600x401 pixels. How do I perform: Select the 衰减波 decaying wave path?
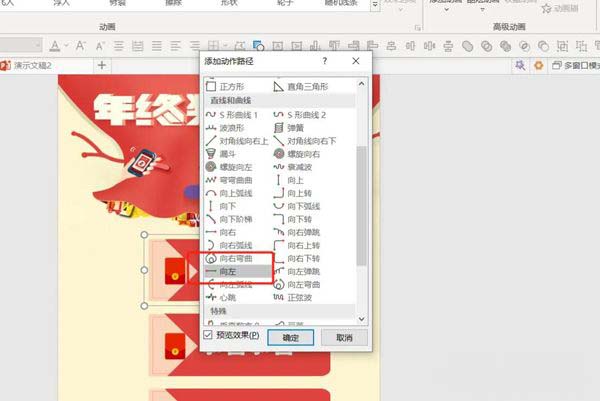click(293, 167)
